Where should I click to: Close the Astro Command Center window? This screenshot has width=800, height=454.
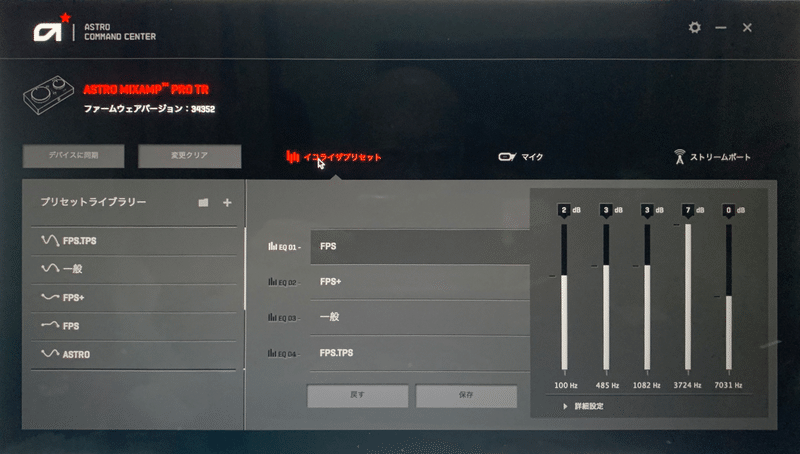tap(747, 28)
